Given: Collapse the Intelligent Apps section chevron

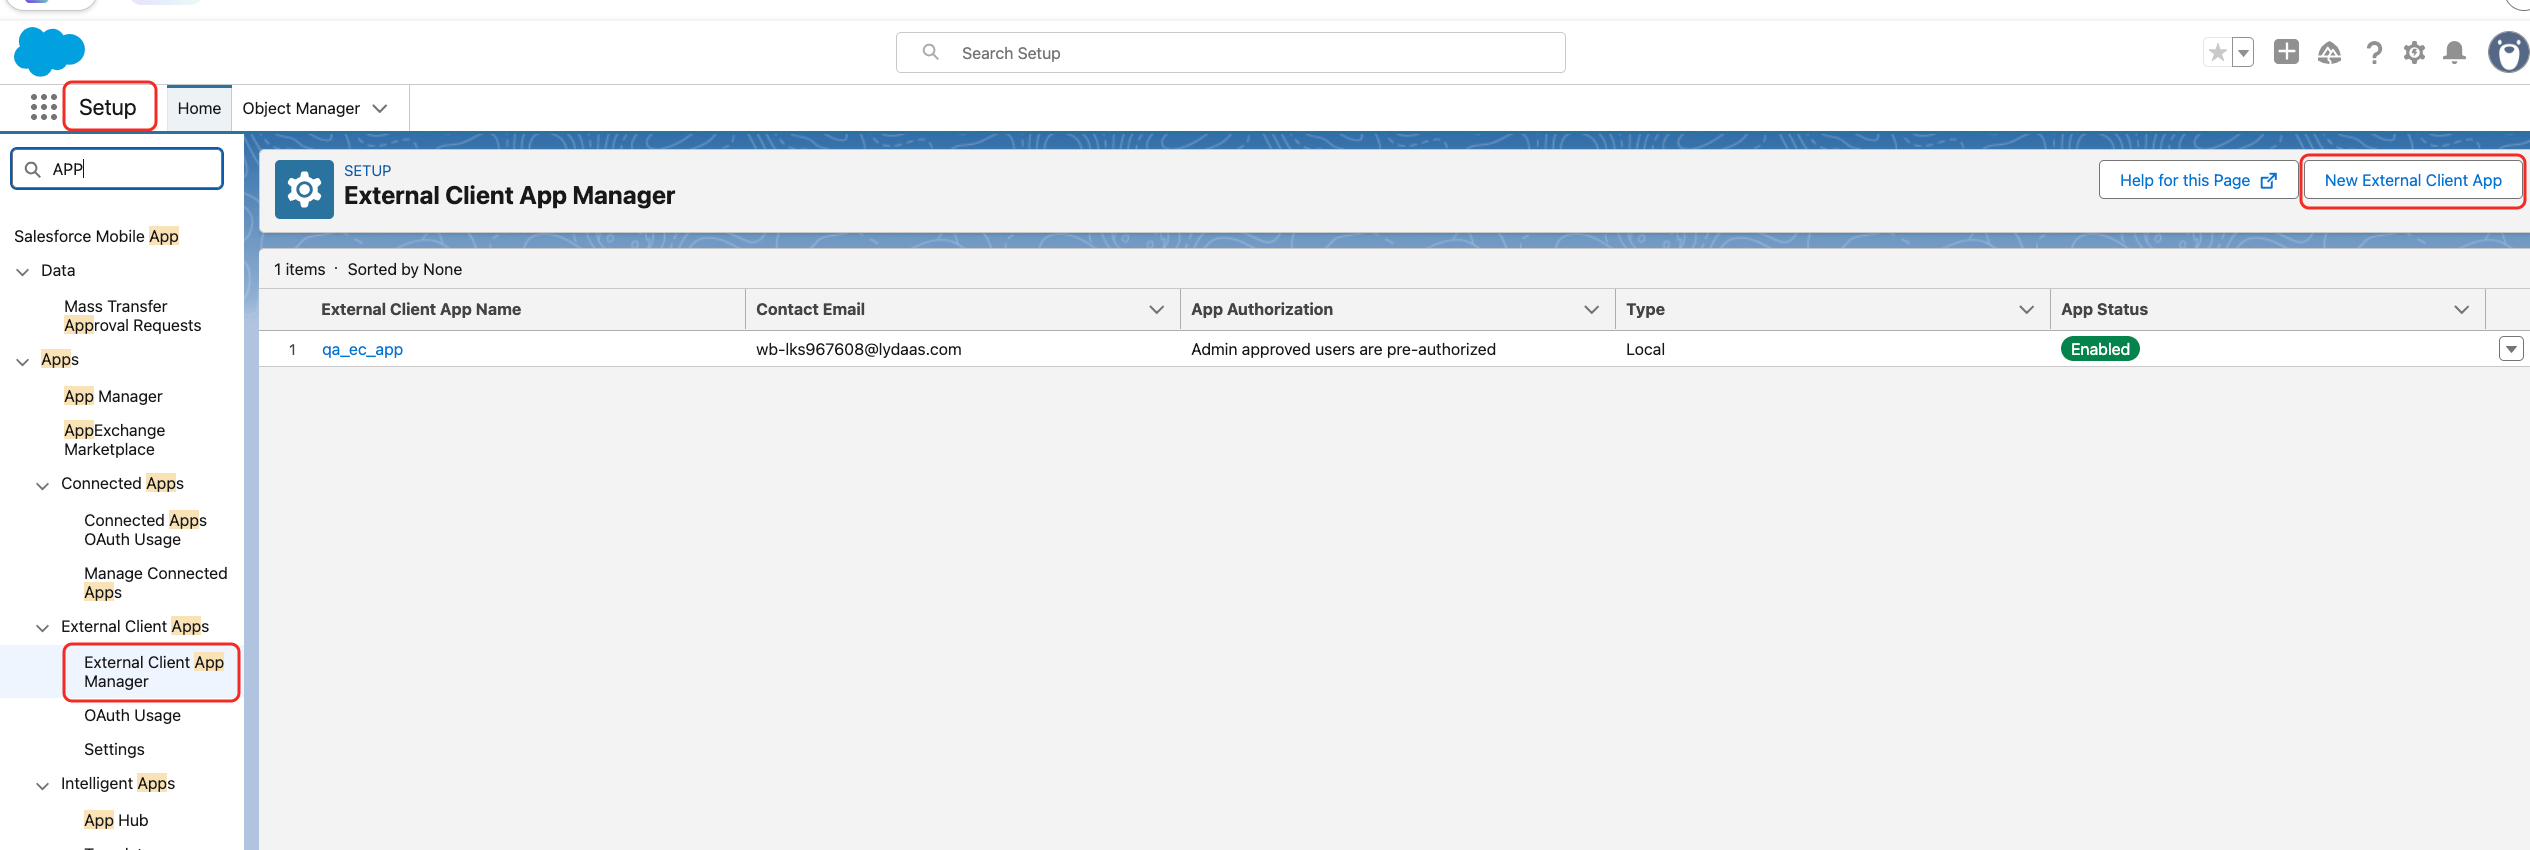Looking at the screenshot, I should pyautogui.click(x=42, y=785).
